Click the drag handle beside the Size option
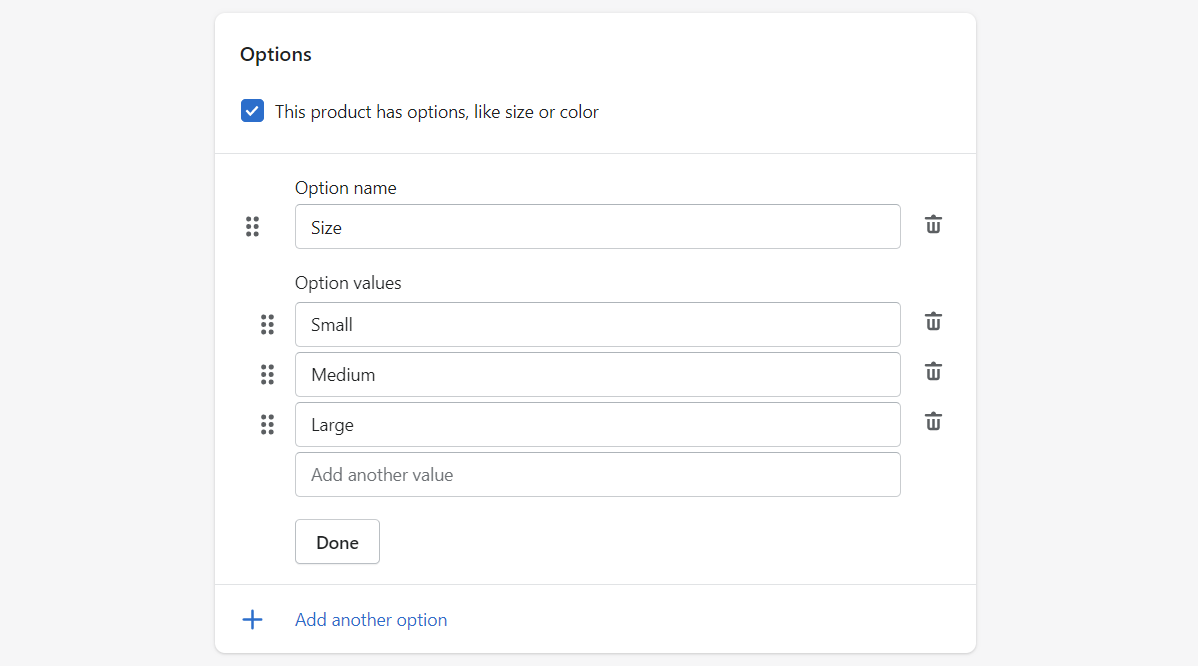This screenshot has height=666, width=1198. [x=252, y=227]
